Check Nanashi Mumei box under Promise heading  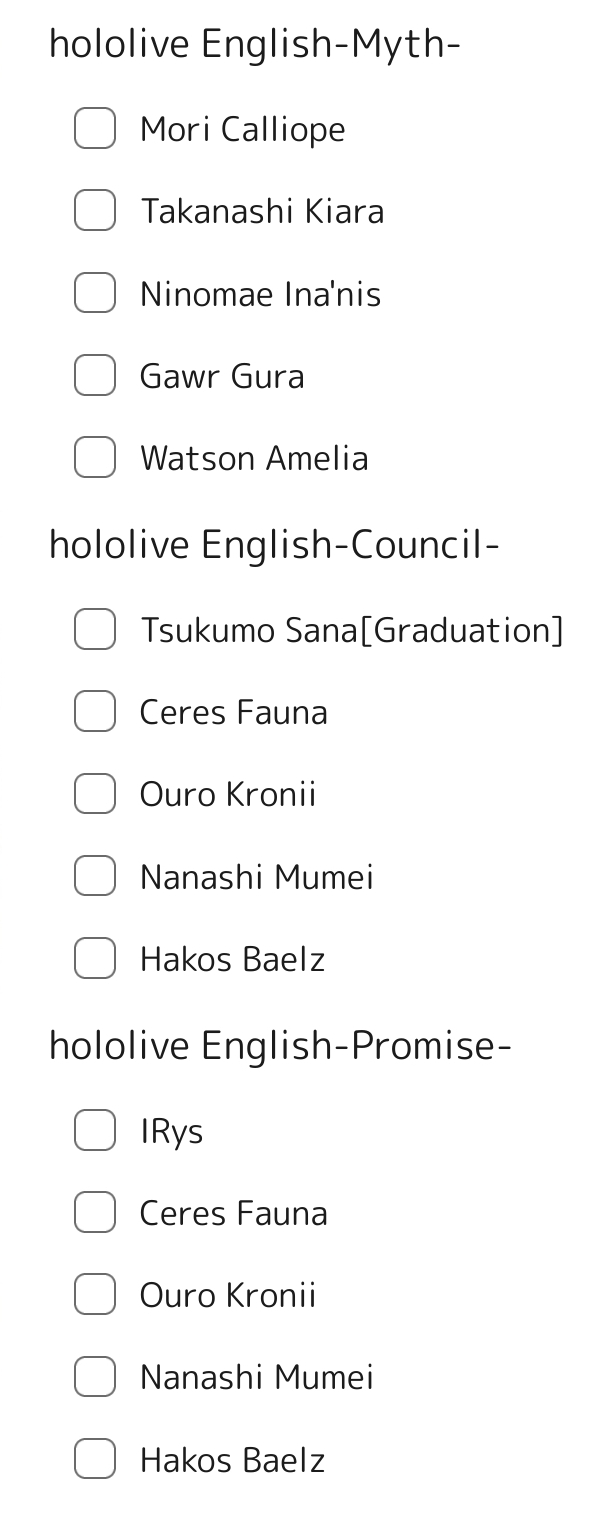[x=95, y=1377]
